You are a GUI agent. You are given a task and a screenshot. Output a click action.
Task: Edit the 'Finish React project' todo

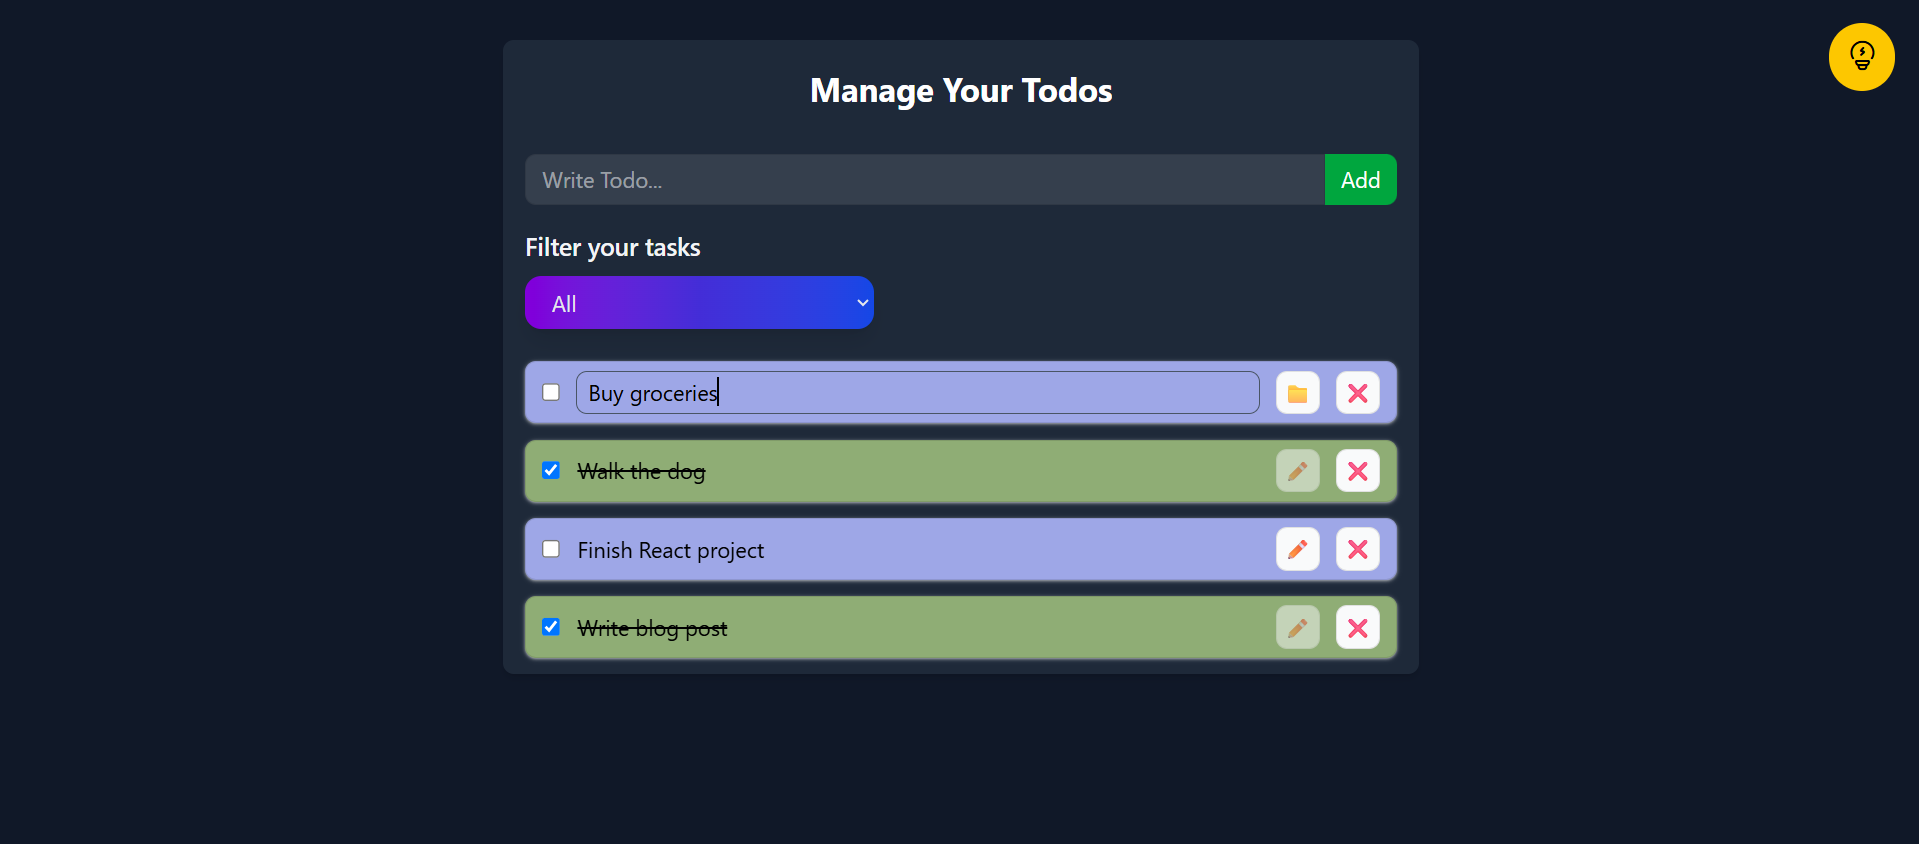pyautogui.click(x=1296, y=549)
